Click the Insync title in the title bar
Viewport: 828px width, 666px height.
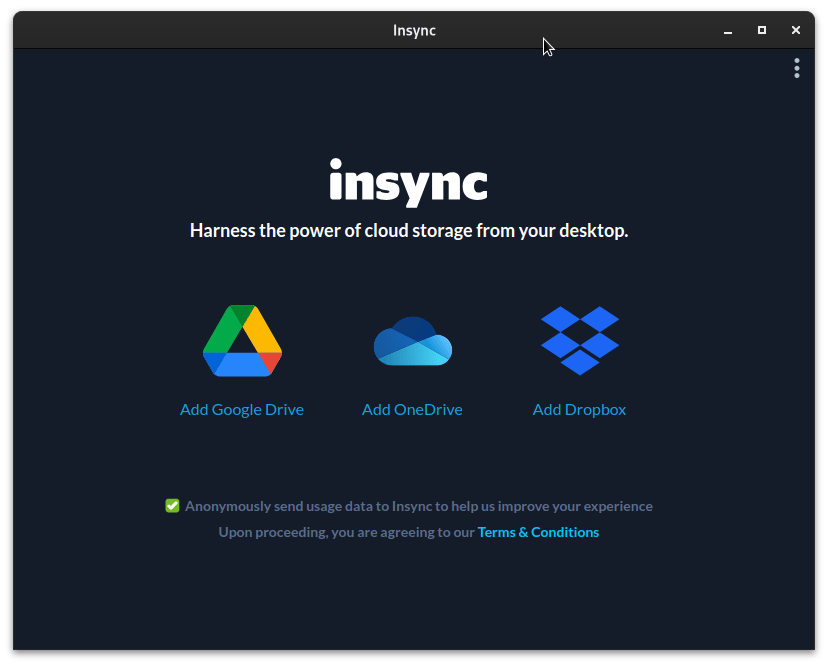pyautogui.click(x=414, y=30)
